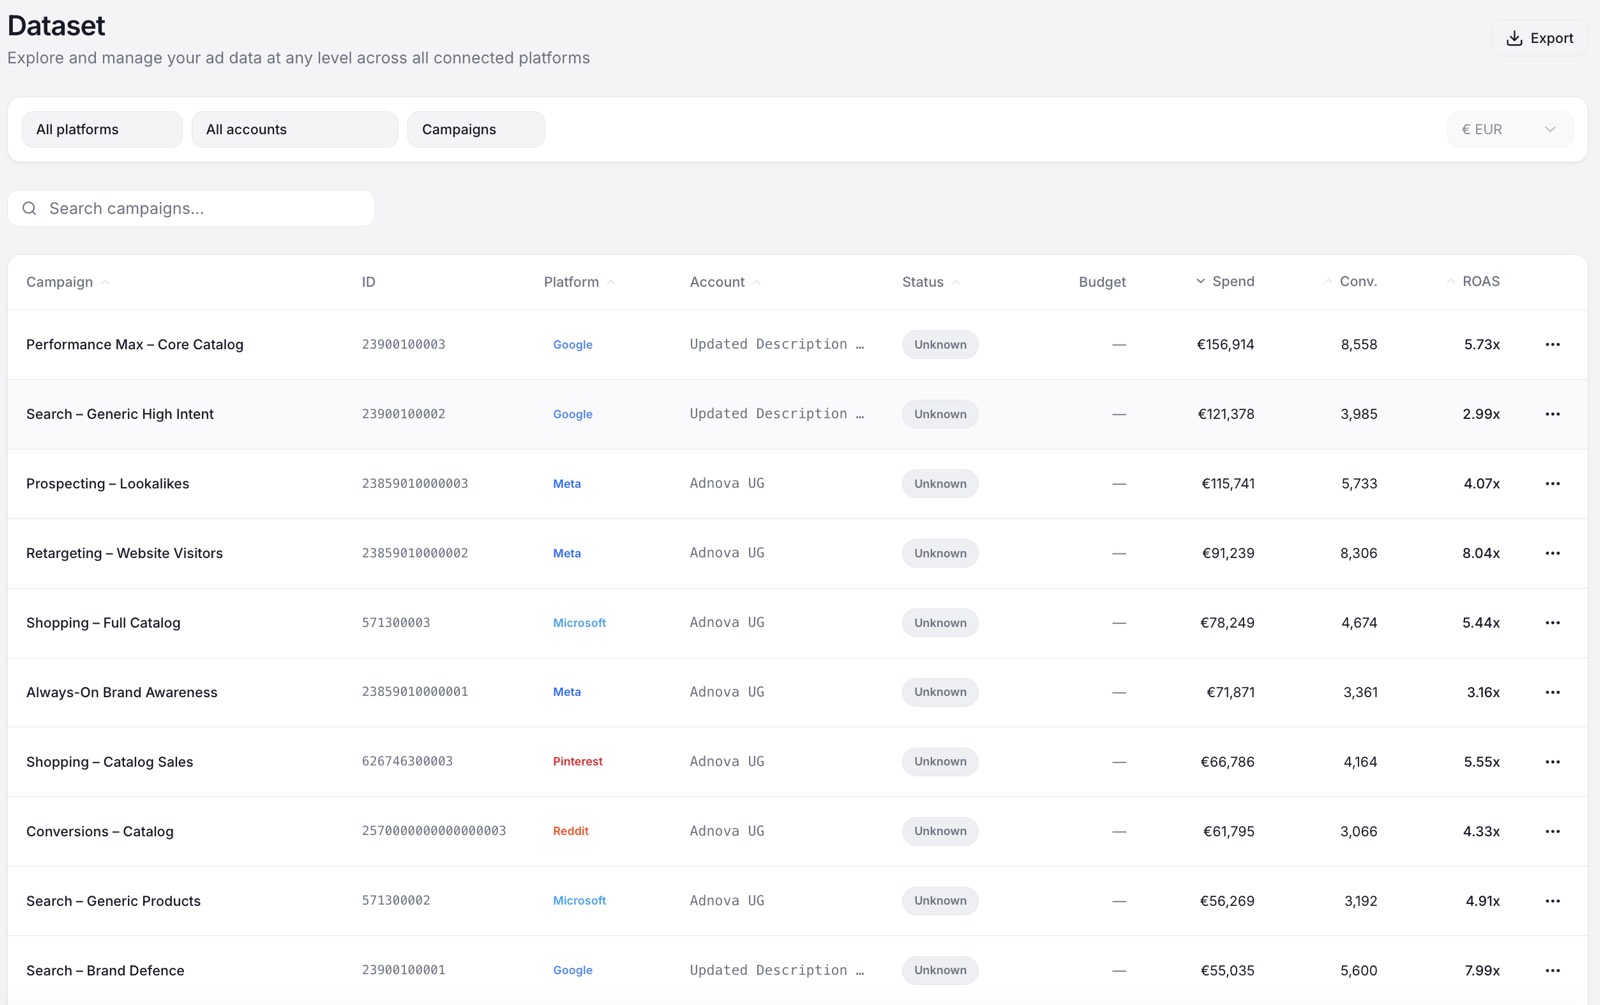Open row menu for Search – Brand Defence
This screenshot has width=1600, height=1005.
pyautogui.click(x=1552, y=970)
